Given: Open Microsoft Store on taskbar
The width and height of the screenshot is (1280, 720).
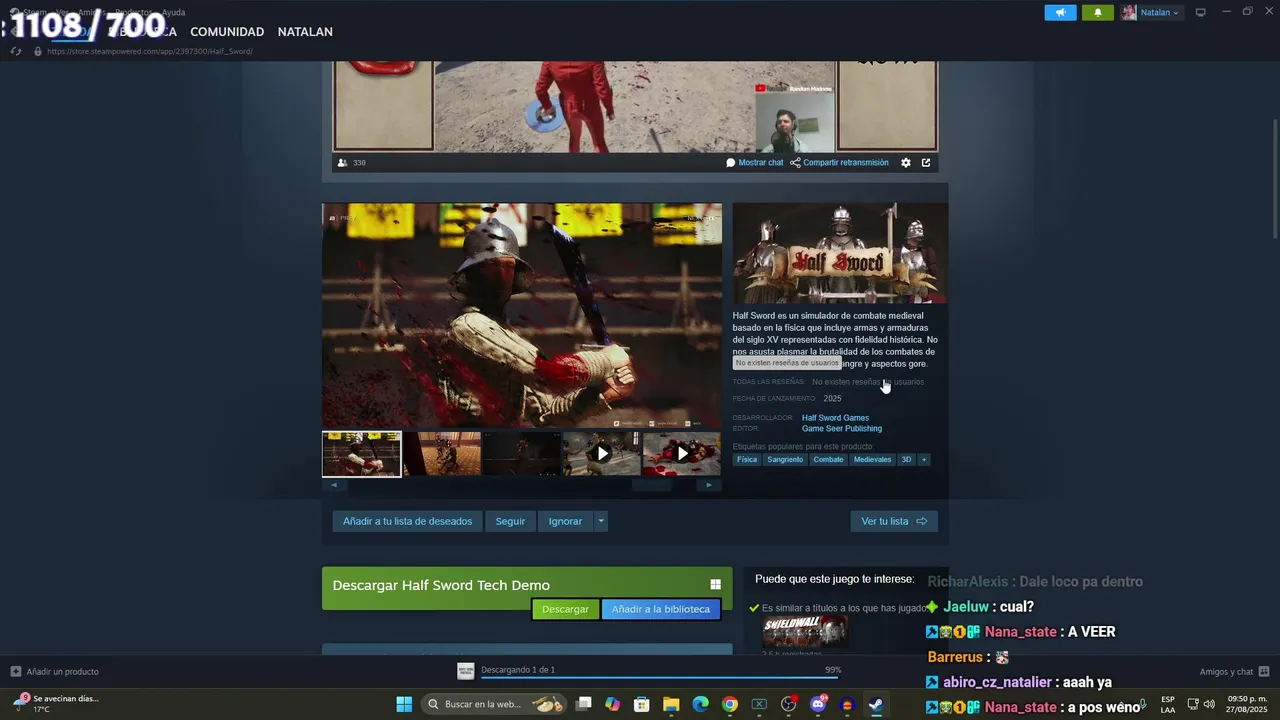Looking at the screenshot, I should [642, 704].
